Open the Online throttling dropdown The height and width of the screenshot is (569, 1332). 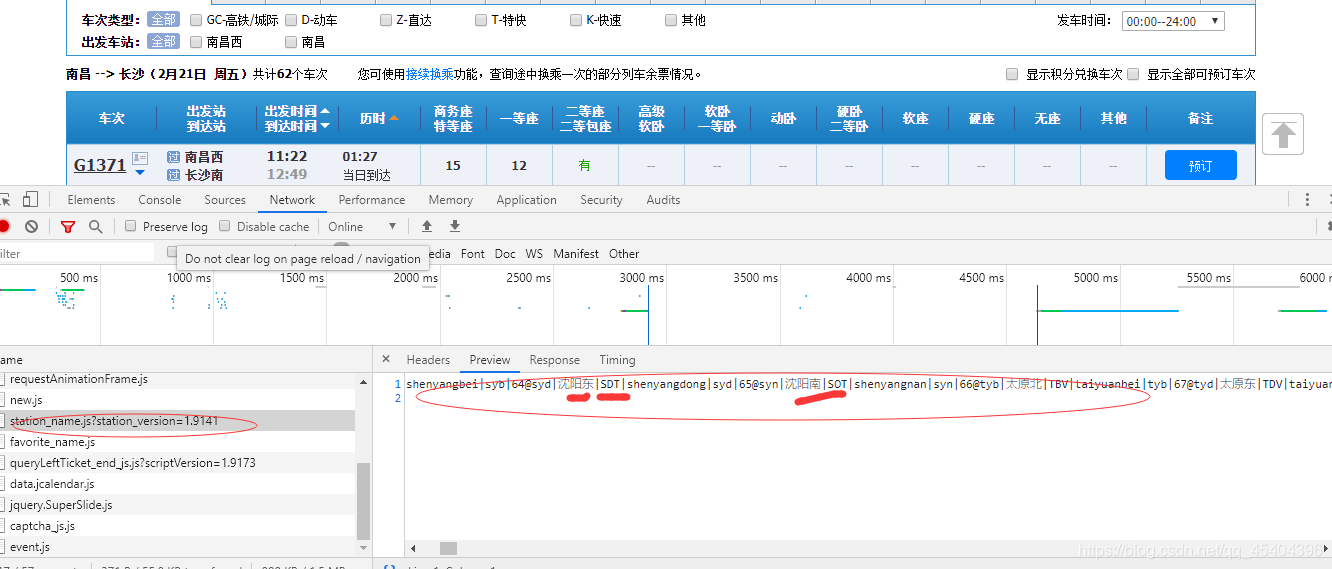pos(362,227)
